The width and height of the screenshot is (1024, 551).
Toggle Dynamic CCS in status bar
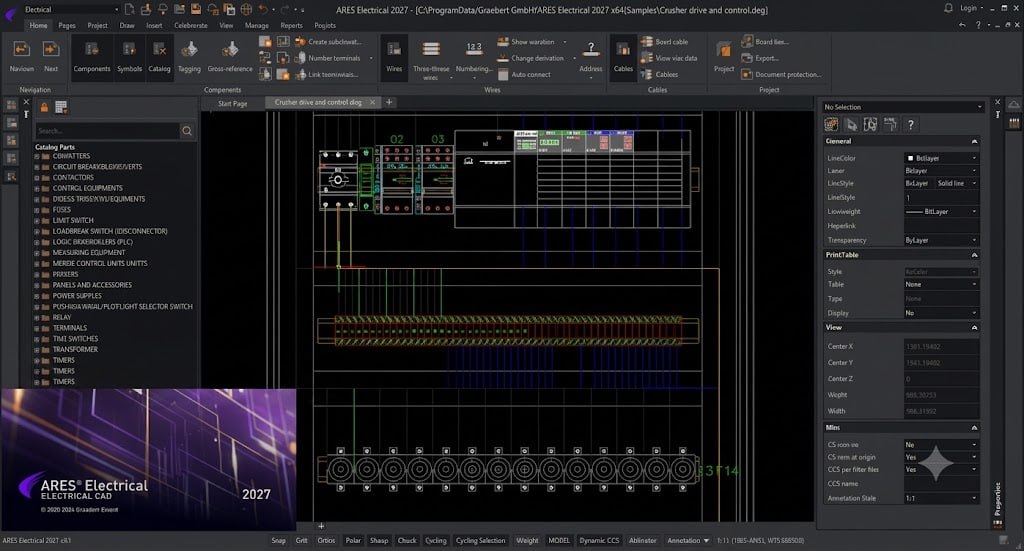(599, 541)
